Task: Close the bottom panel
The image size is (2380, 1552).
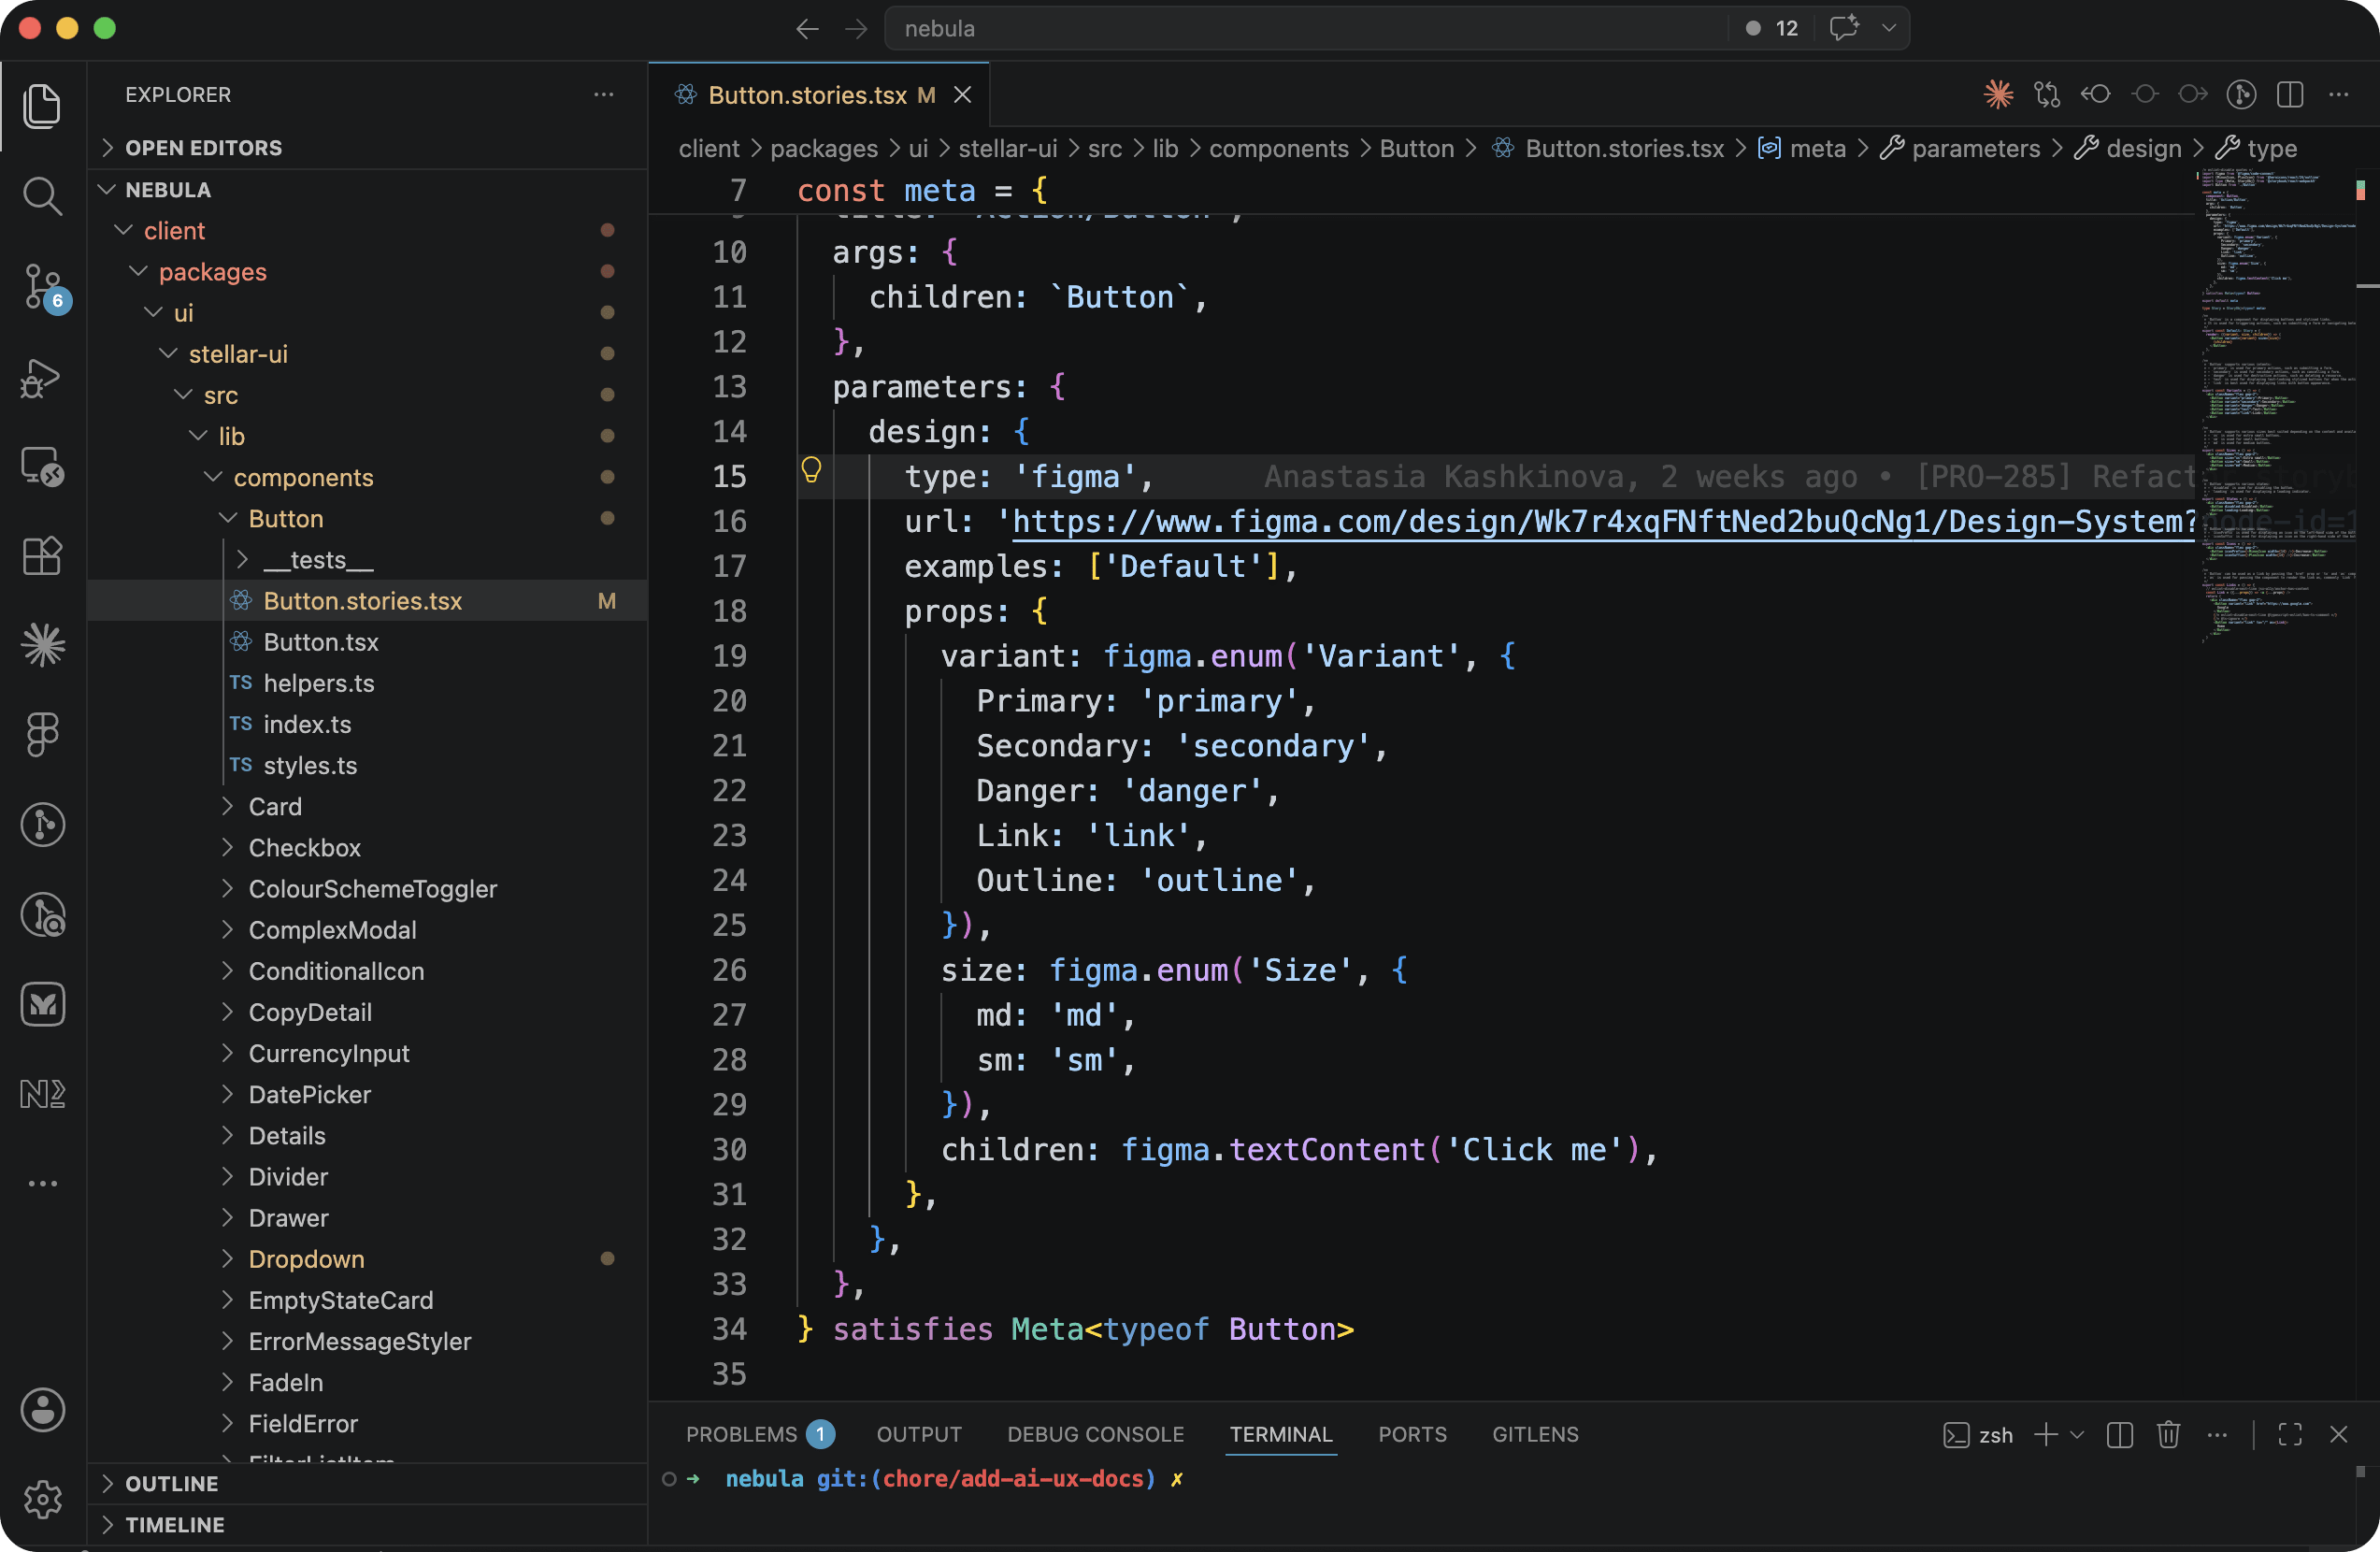Action: (x=2338, y=1434)
